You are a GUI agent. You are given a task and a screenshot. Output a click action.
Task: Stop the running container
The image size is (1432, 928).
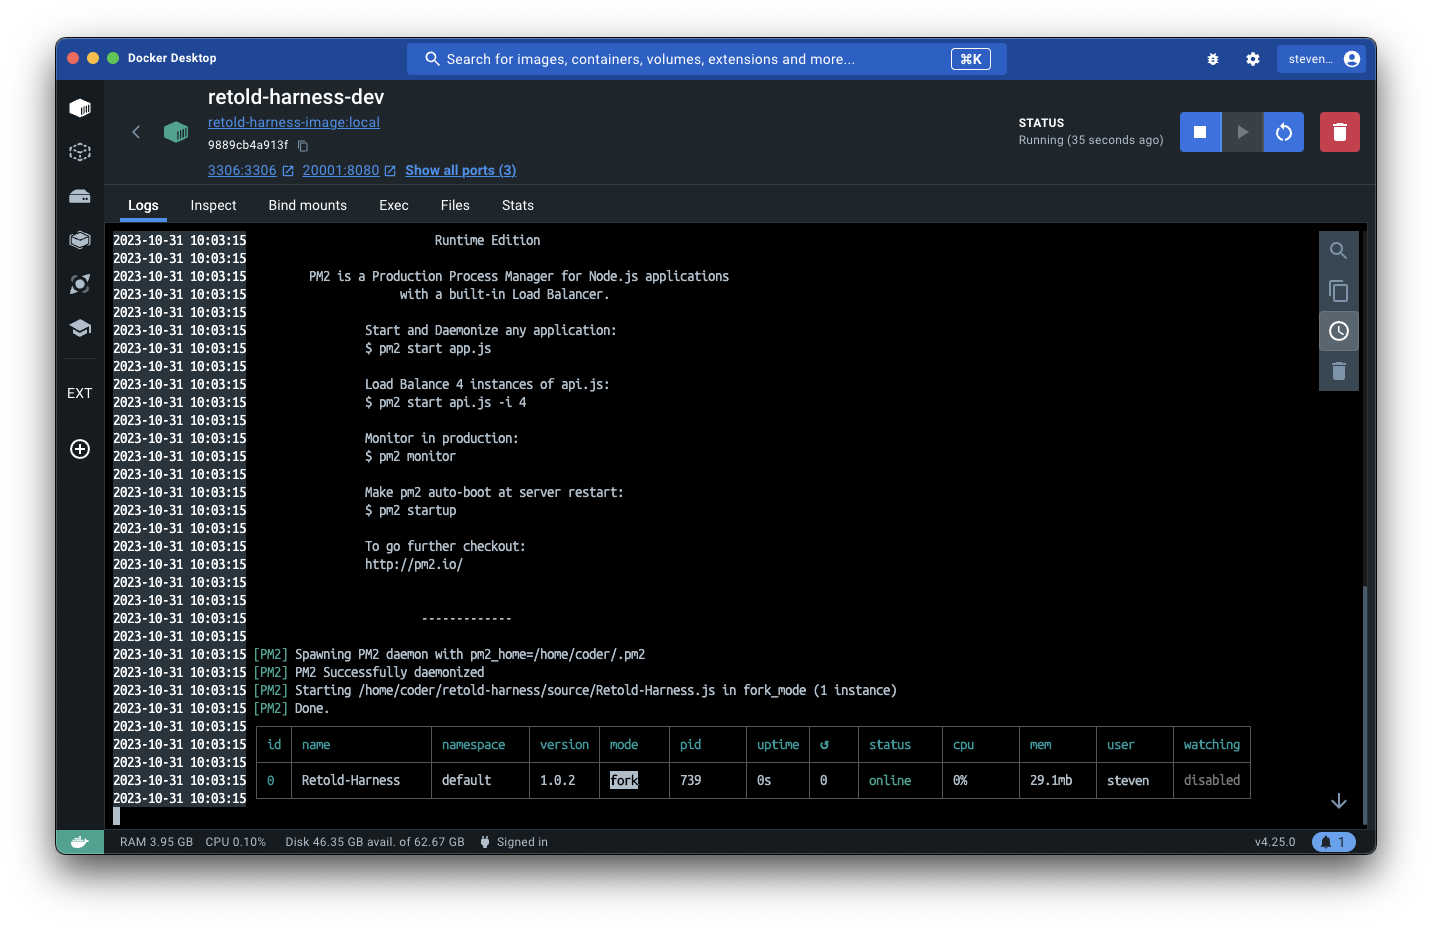[1200, 132]
